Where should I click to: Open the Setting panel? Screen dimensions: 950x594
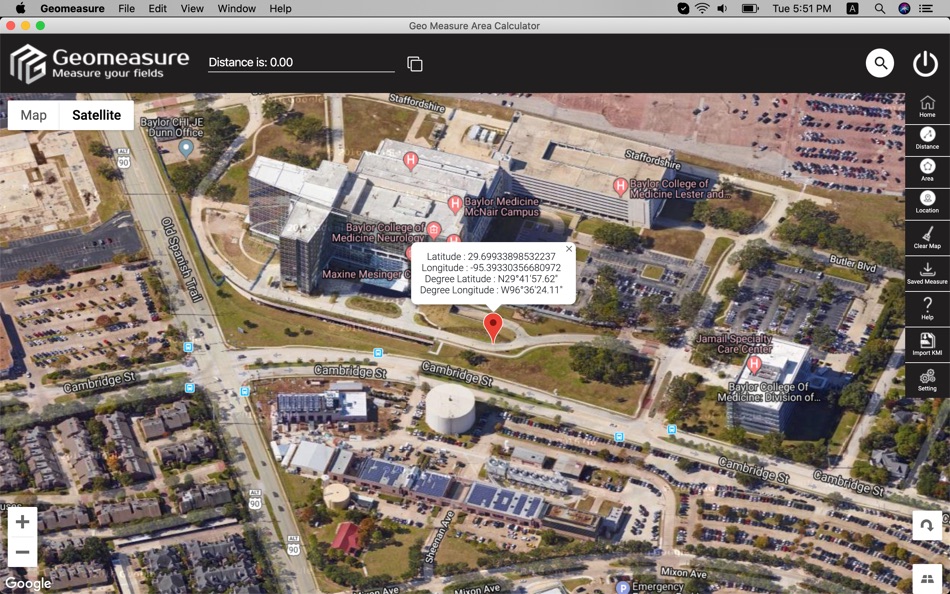click(x=927, y=380)
